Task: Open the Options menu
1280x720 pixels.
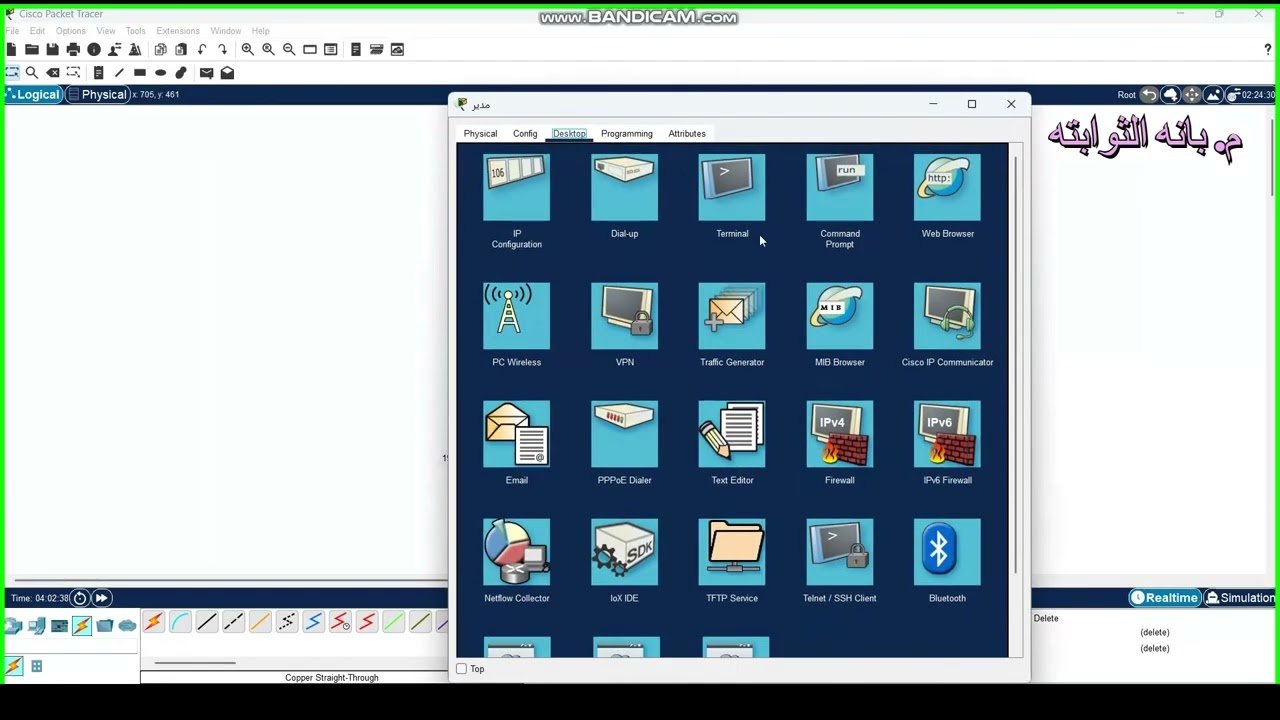Action: tap(70, 31)
